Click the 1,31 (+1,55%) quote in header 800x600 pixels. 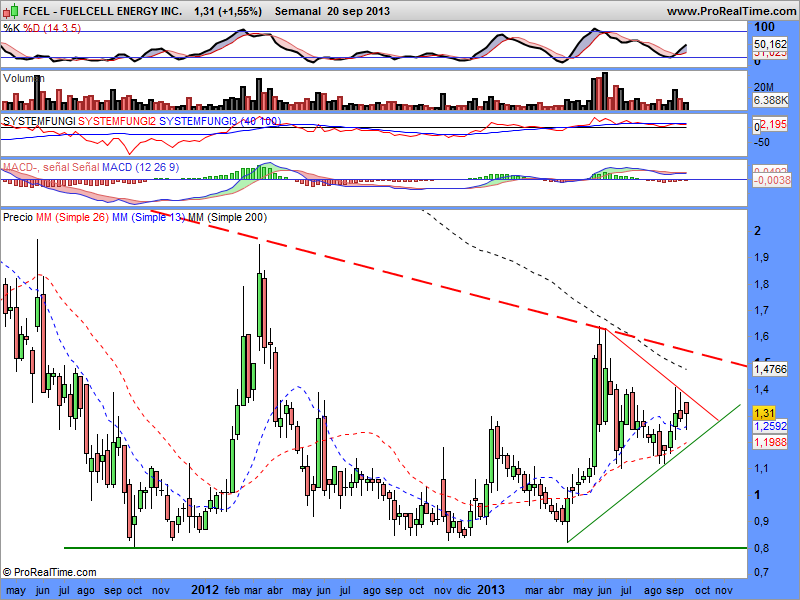(x=228, y=11)
